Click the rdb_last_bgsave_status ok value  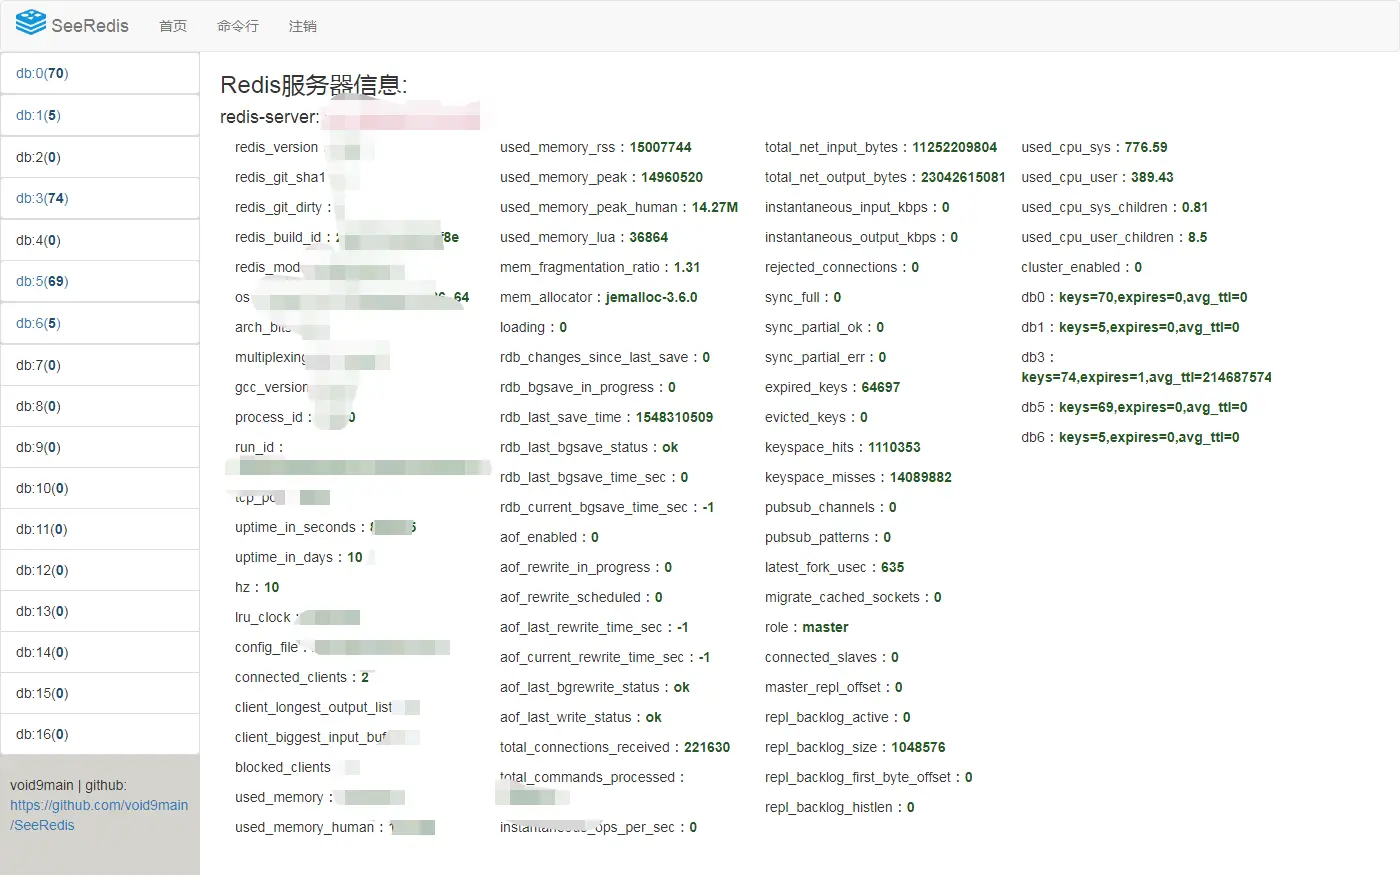pos(670,447)
